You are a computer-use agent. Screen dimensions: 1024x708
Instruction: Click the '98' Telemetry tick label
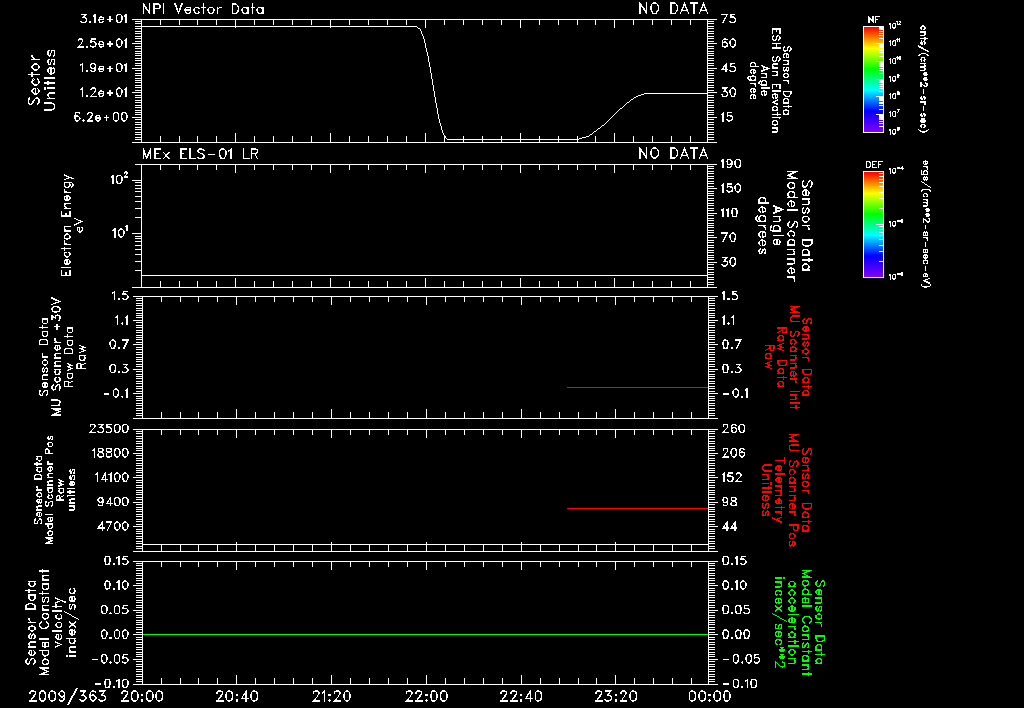pyautogui.click(x=729, y=502)
